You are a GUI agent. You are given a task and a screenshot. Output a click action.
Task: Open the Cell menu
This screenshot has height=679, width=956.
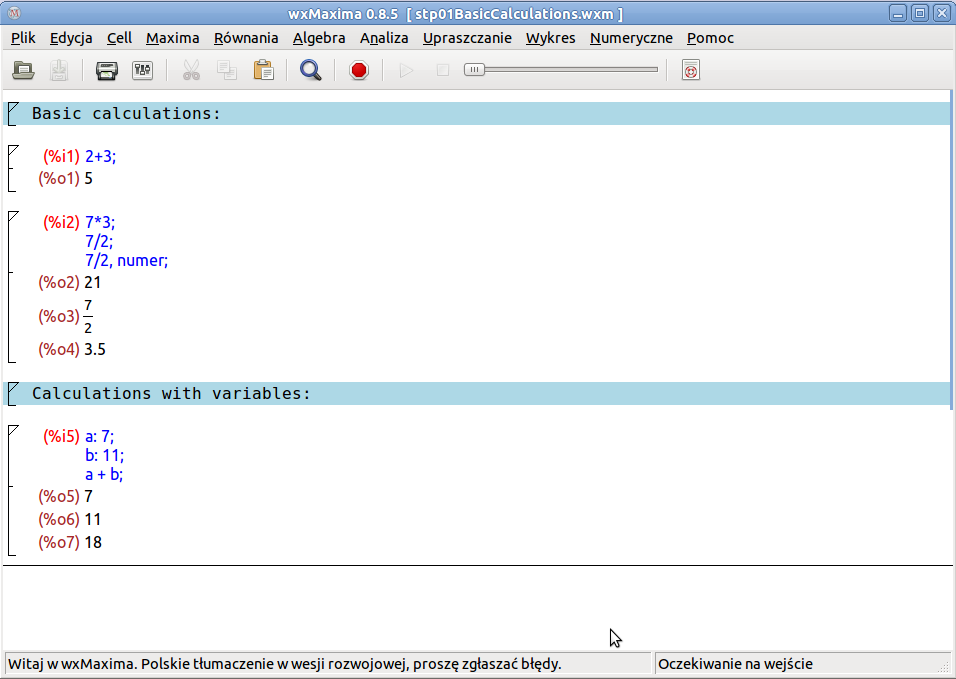click(x=119, y=38)
